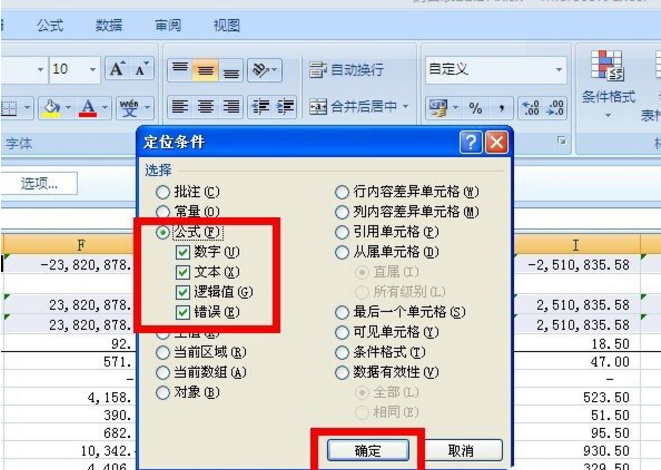Viewport: 661px width, 470px height.
Task: Select 从属单元格(D) option
Action: (x=387, y=252)
